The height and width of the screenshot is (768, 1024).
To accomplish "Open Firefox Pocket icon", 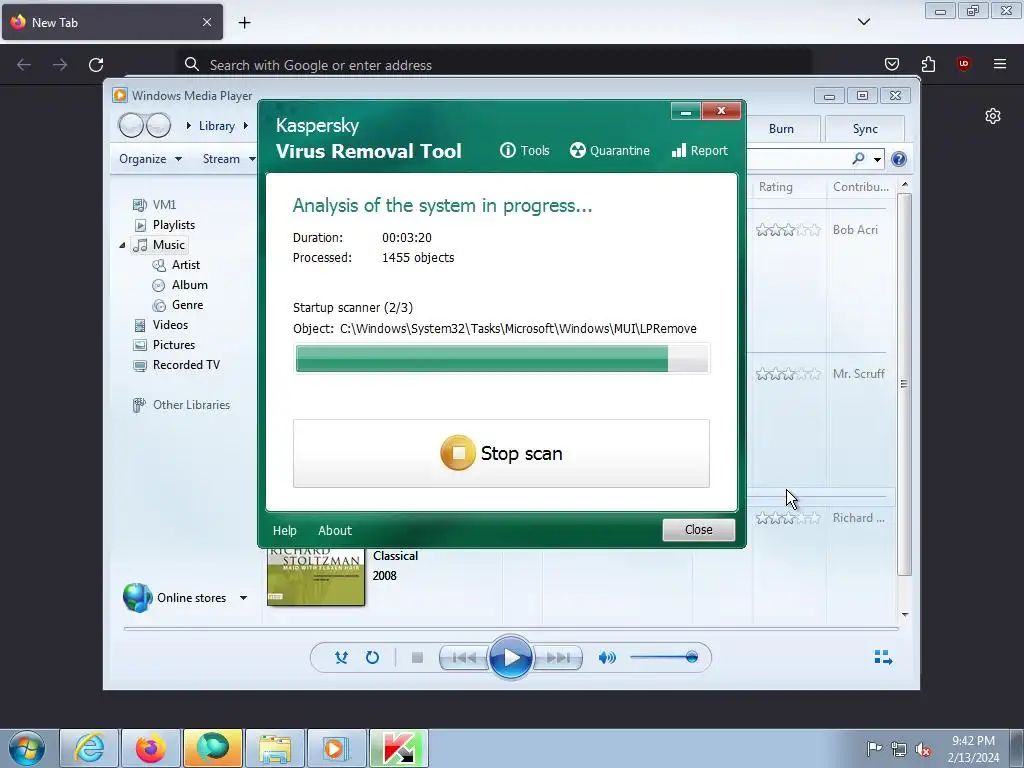I will coord(891,64).
